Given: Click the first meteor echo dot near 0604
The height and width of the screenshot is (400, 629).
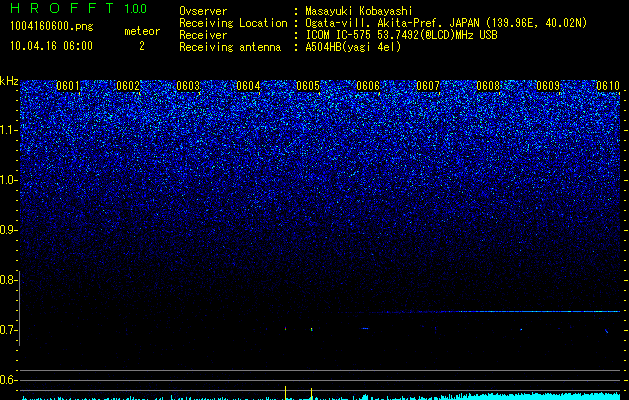Looking at the screenshot, I should pos(285,329).
